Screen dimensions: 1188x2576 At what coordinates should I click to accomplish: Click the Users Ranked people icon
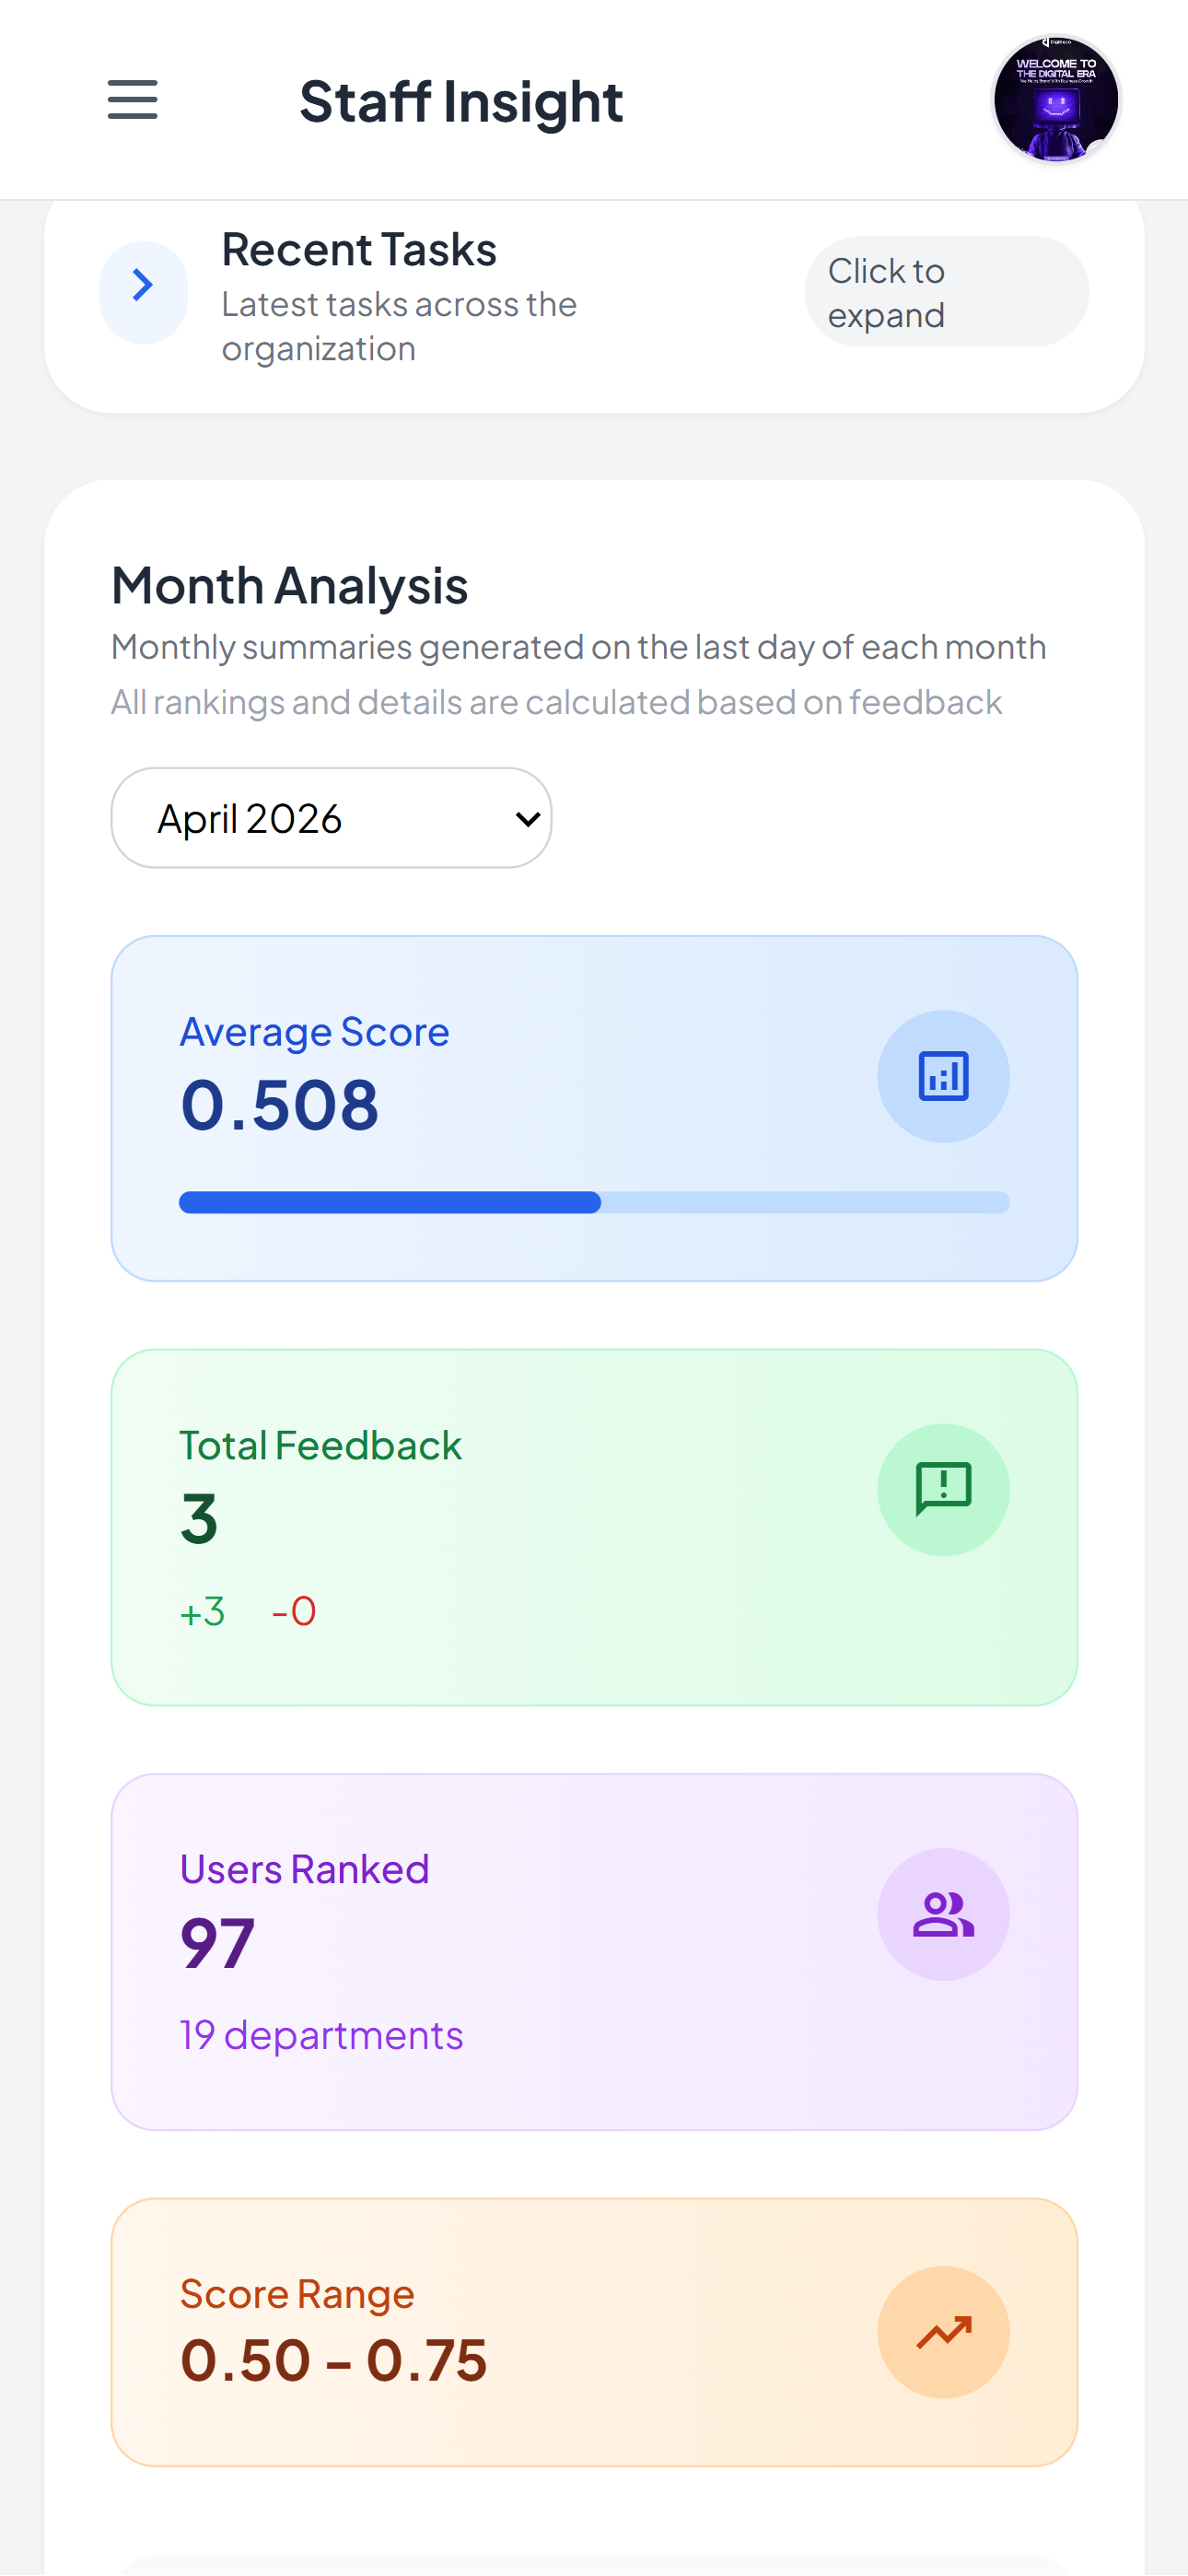[x=943, y=1914]
